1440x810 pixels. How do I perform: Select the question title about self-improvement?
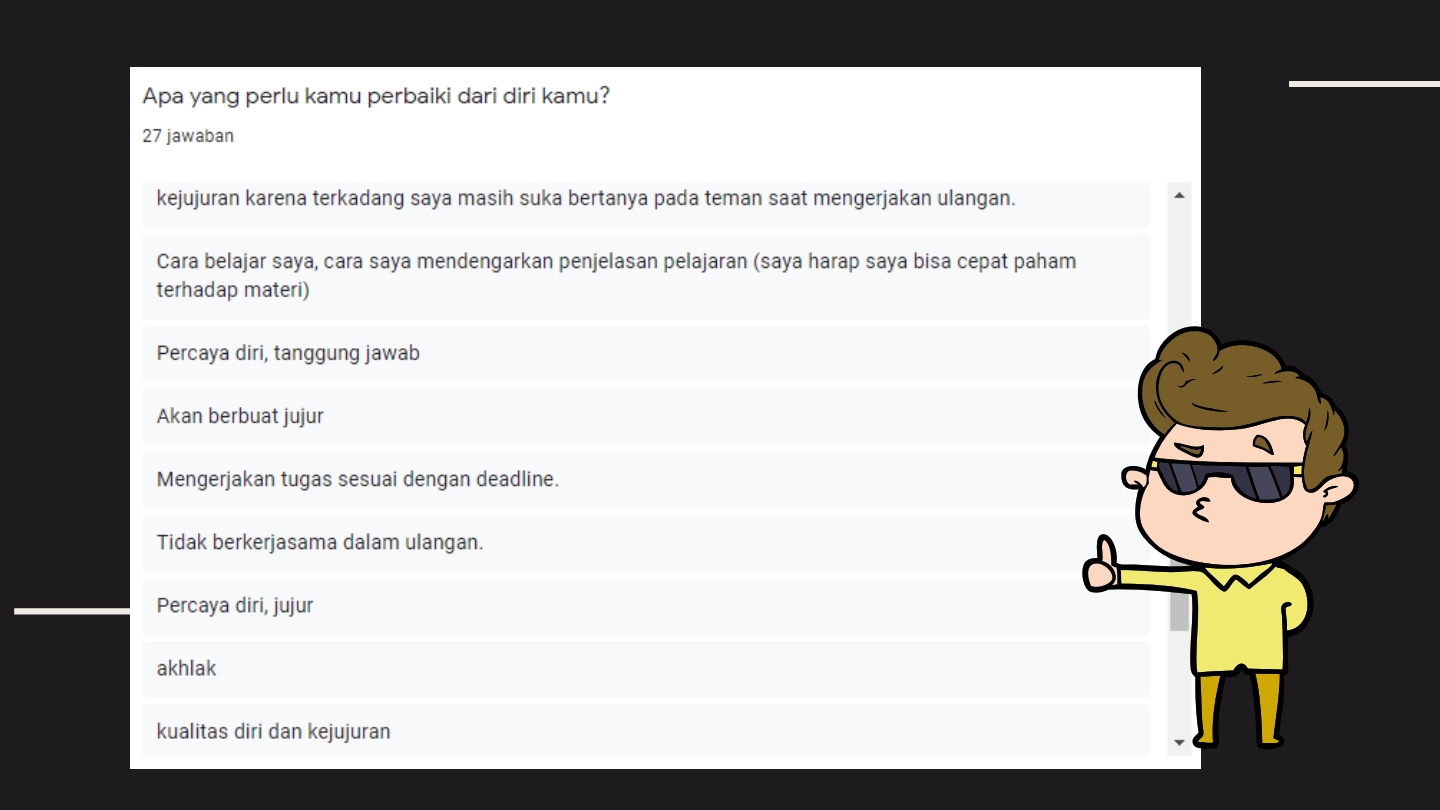(x=376, y=97)
